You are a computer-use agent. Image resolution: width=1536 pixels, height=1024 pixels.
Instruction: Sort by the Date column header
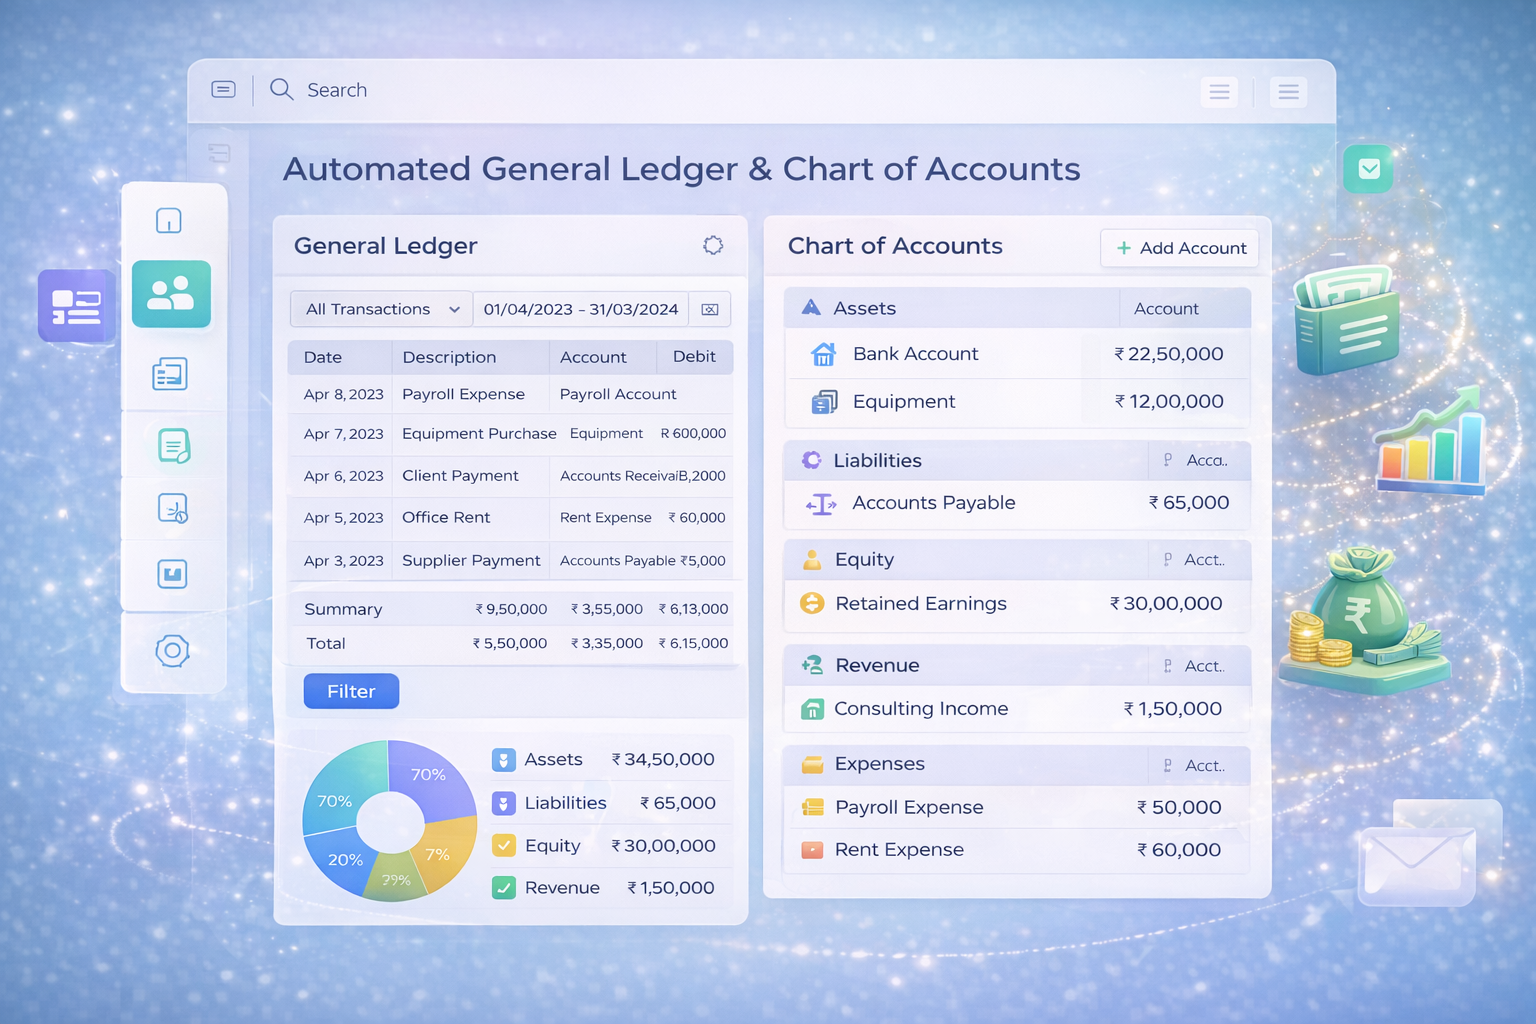(323, 357)
